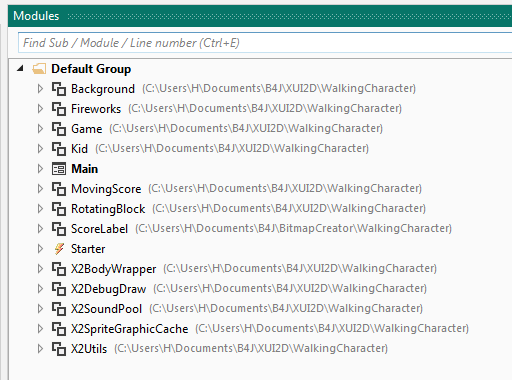Open the Starter module entry

(88, 249)
